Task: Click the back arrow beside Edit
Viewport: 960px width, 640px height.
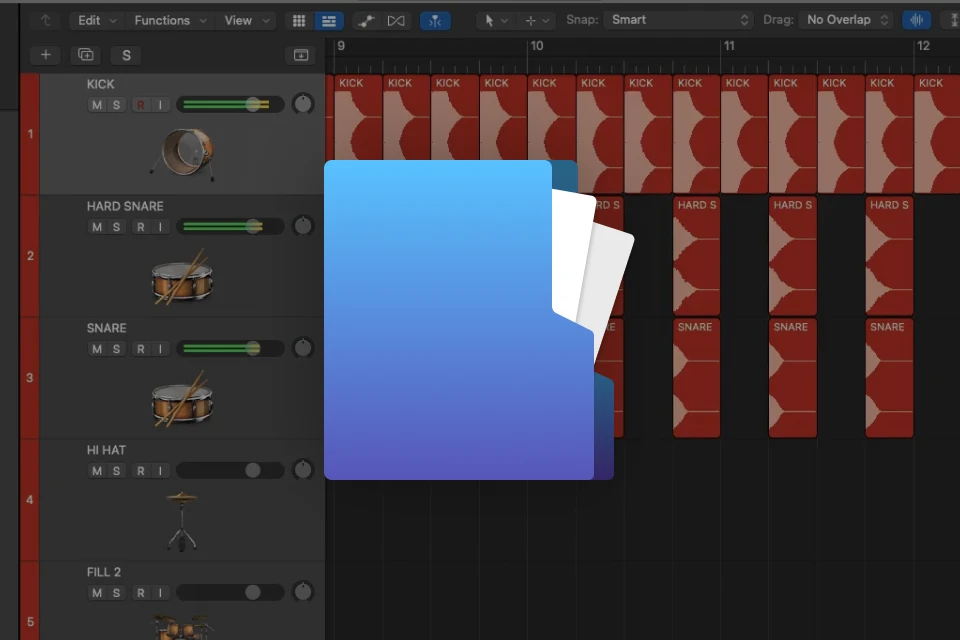Action: (x=46, y=20)
